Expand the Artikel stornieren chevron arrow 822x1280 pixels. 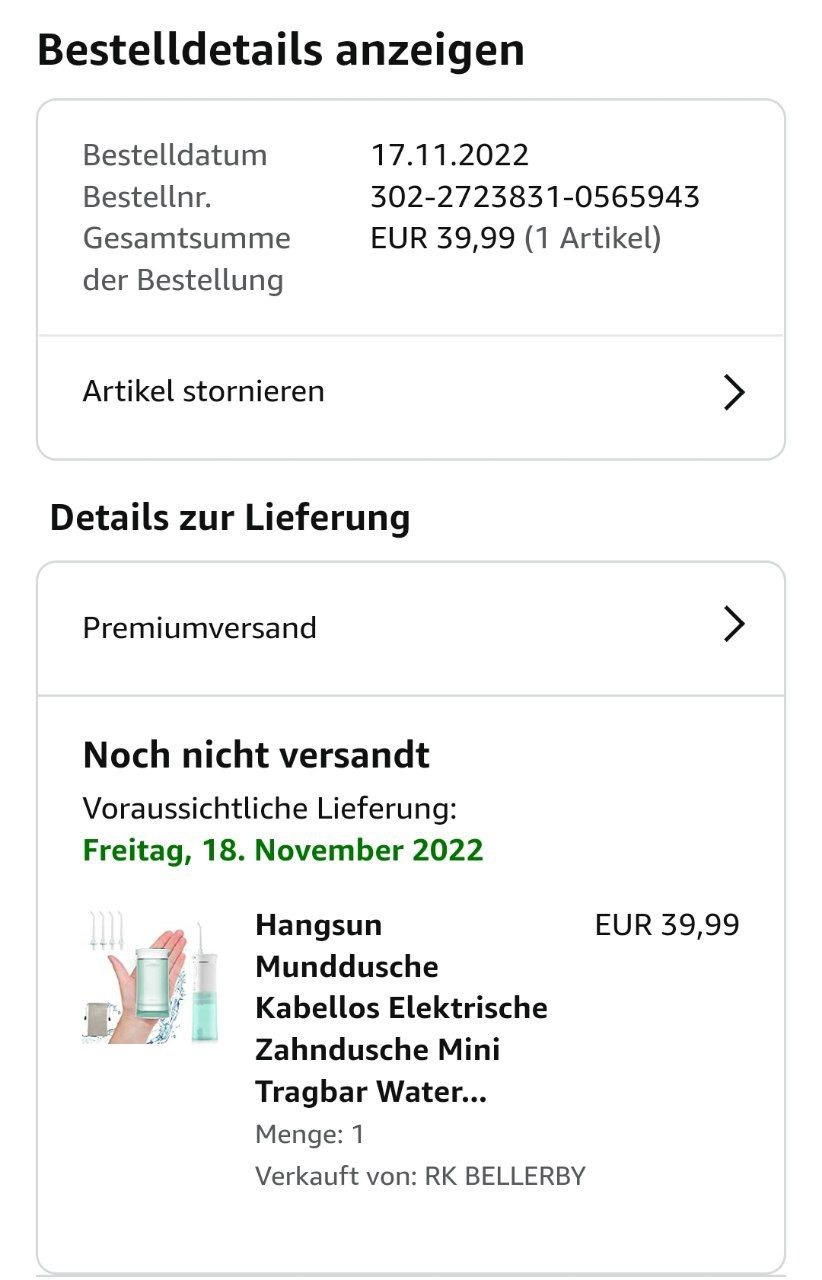pyautogui.click(x=734, y=392)
